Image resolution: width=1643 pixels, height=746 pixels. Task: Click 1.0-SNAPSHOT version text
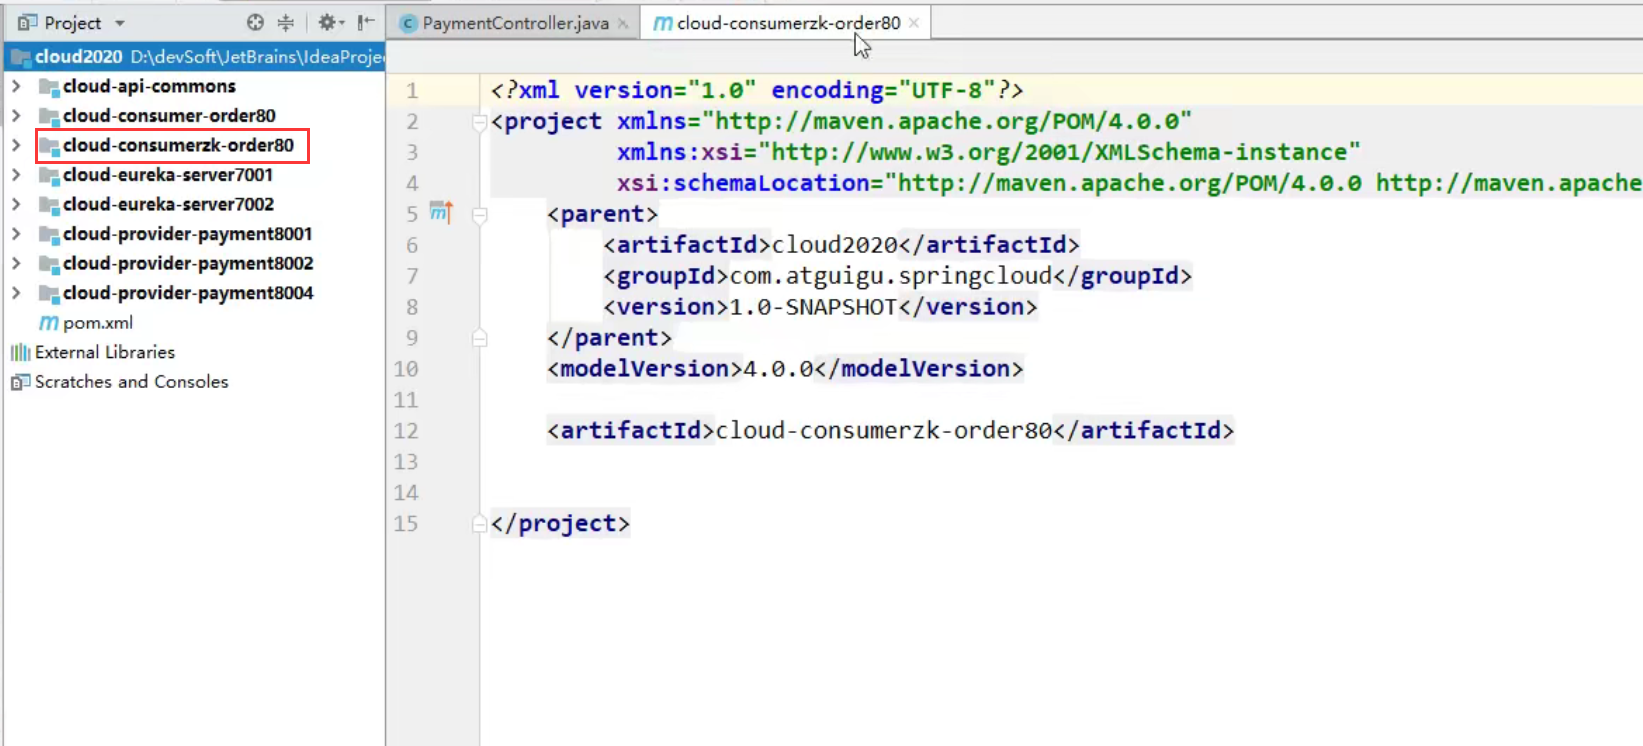click(x=813, y=307)
